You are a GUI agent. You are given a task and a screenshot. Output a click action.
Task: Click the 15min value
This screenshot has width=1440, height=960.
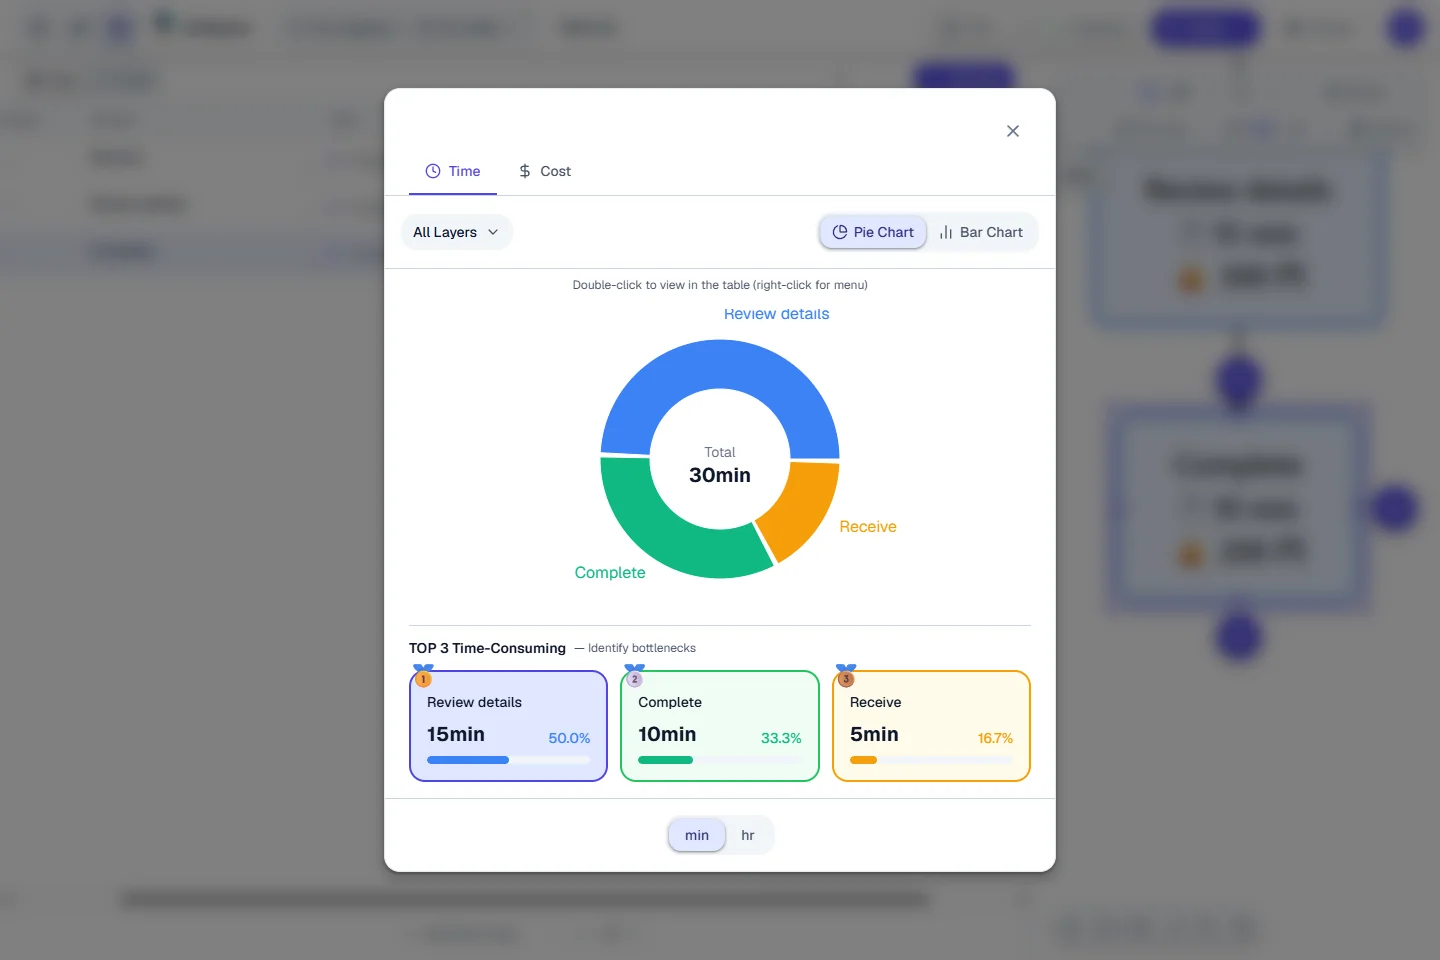tap(456, 734)
